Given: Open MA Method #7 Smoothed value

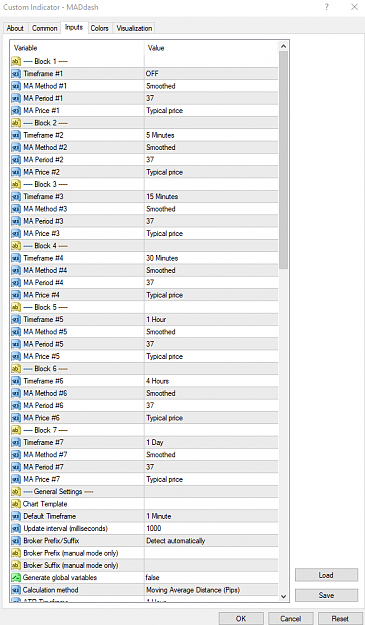Looking at the screenshot, I should coord(211,455).
